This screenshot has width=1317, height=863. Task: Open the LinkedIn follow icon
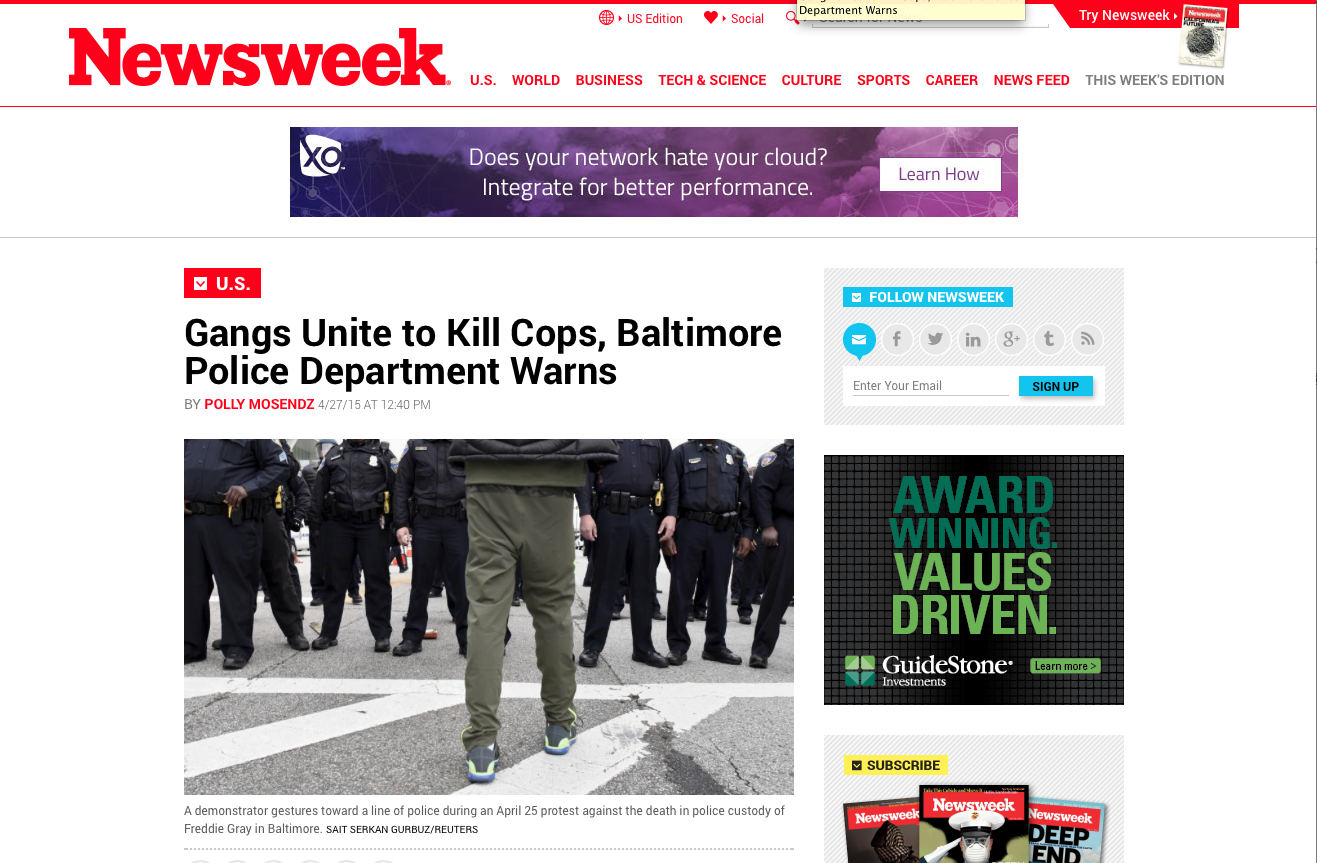(973, 340)
